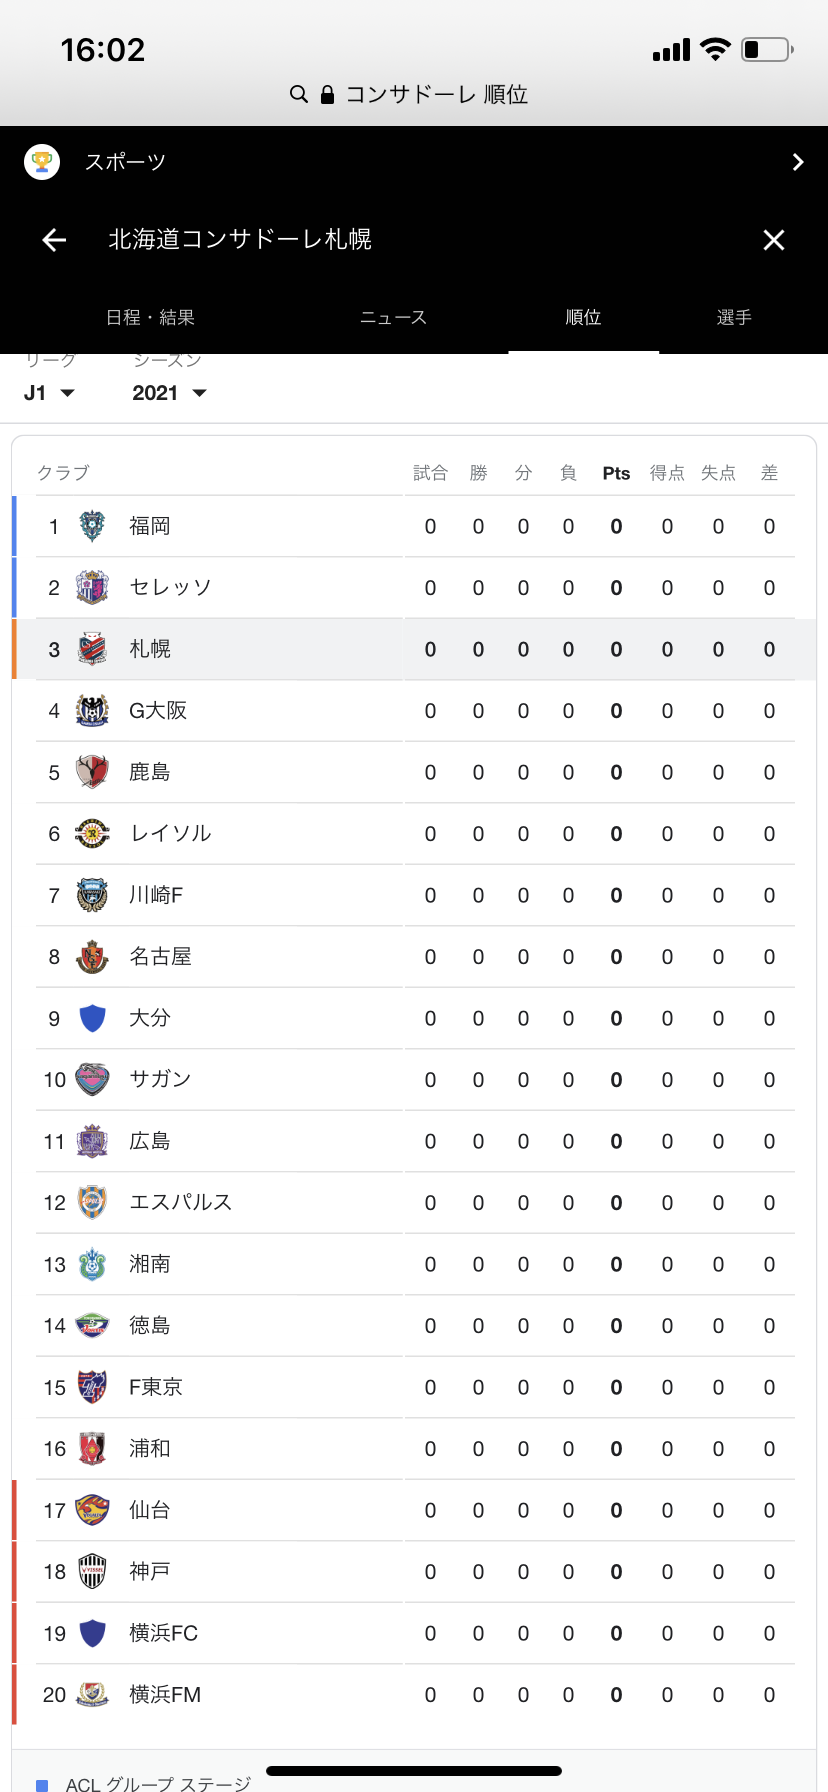Tap the 川崎F club crest
The image size is (828, 1792).
[92, 895]
